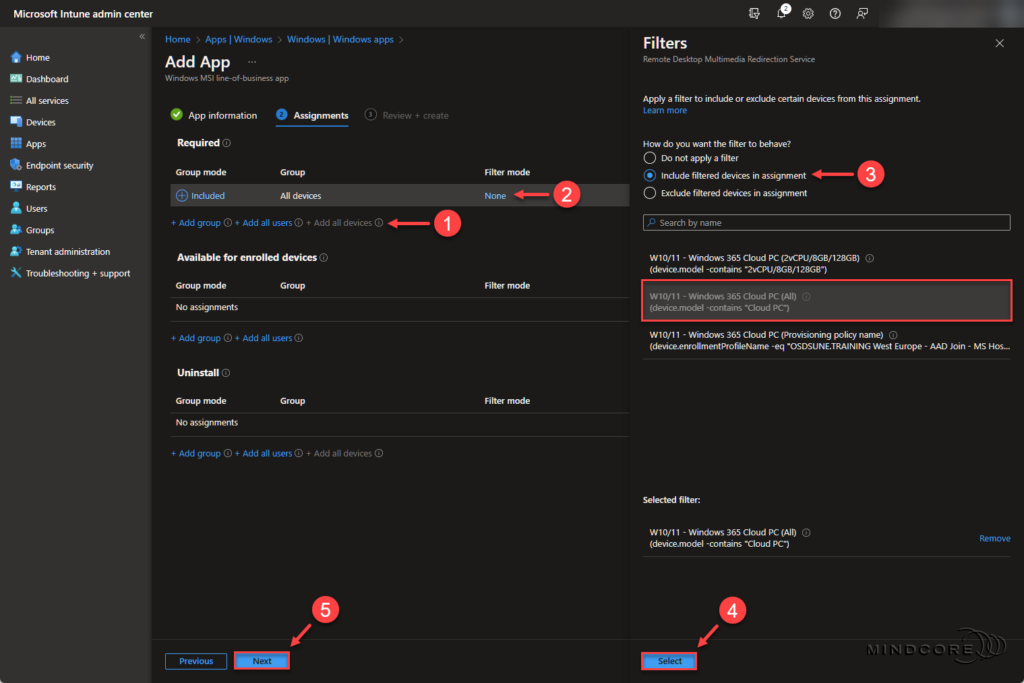Click the Help question mark icon
The height and width of the screenshot is (683, 1024).
click(x=835, y=13)
